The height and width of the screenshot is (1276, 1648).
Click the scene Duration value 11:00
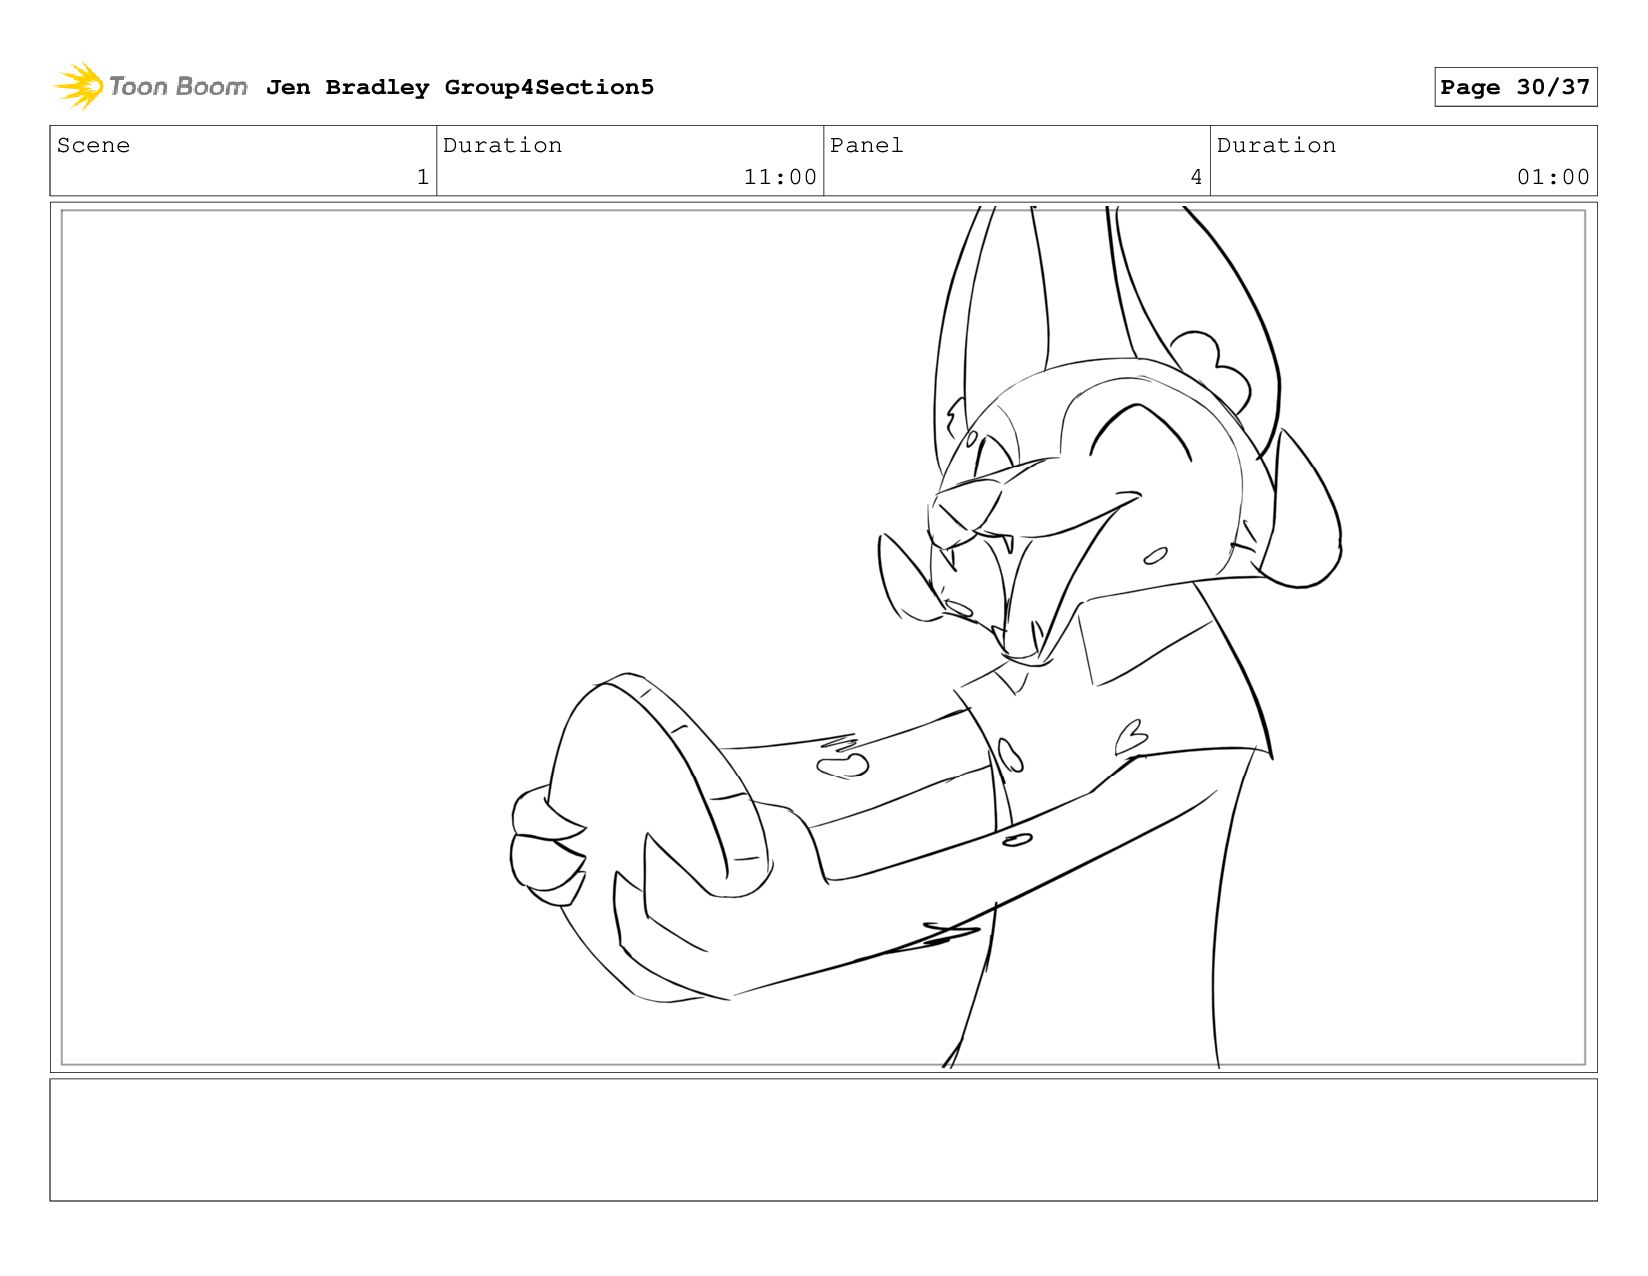pos(780,177)
